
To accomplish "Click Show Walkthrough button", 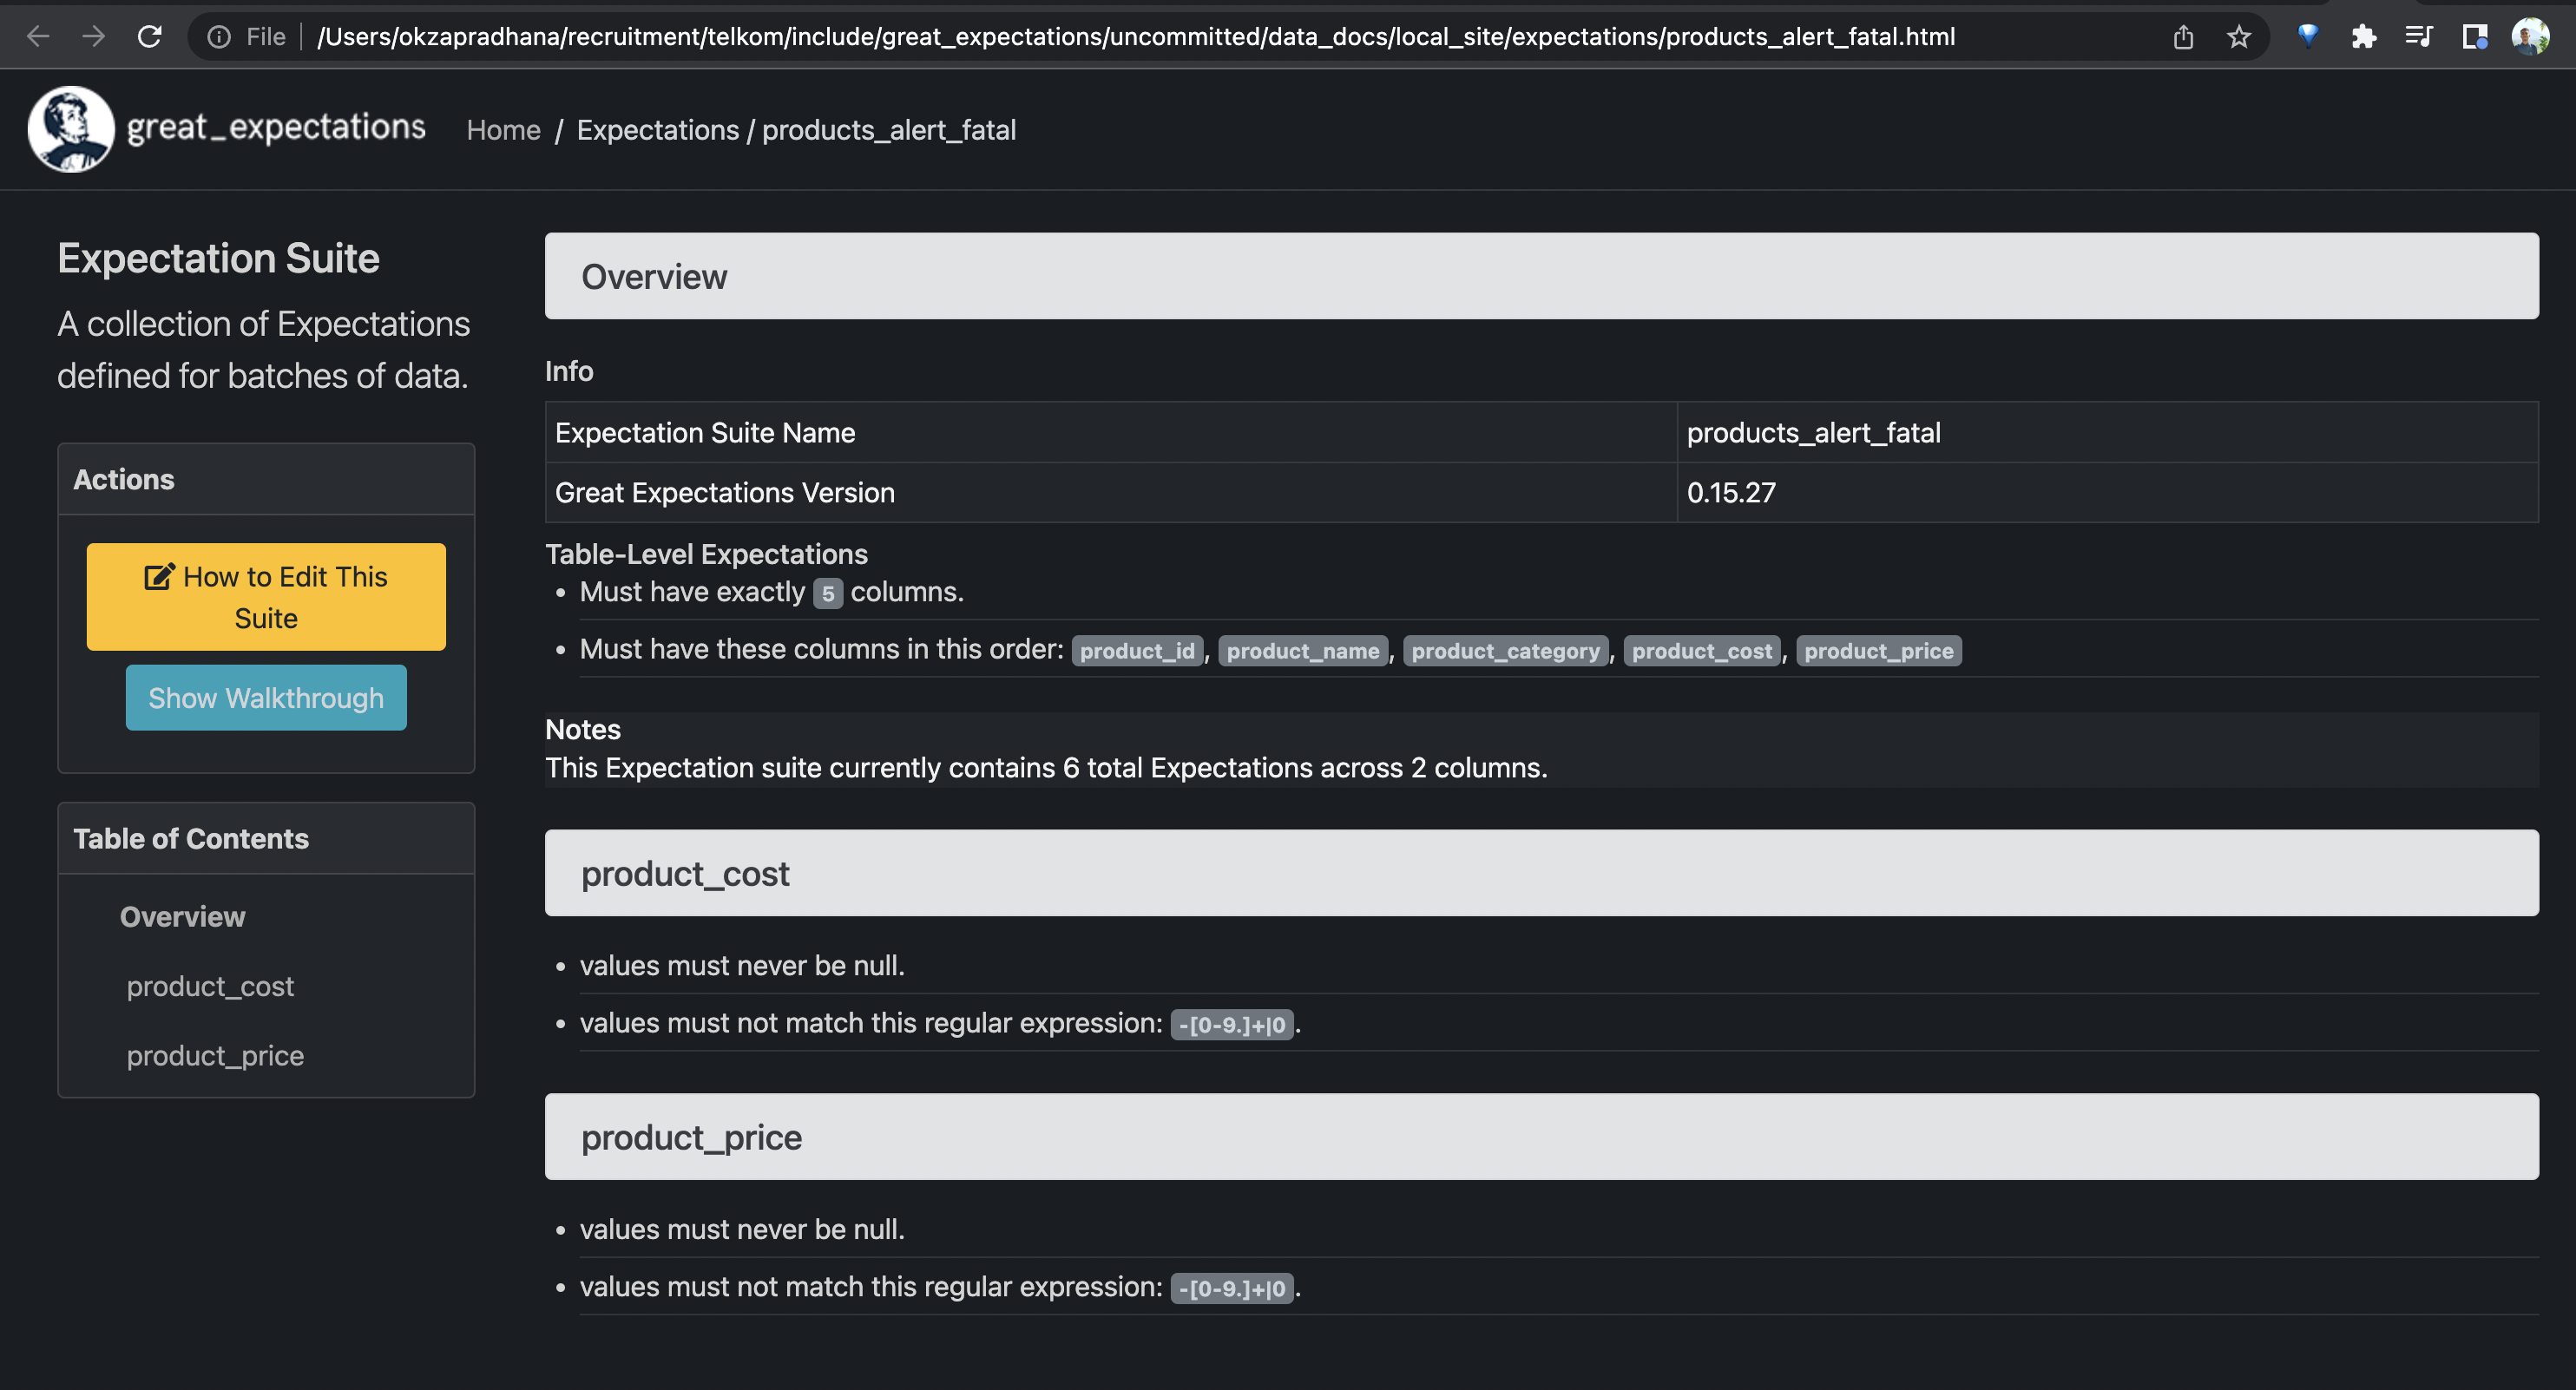I will [266, 697].
